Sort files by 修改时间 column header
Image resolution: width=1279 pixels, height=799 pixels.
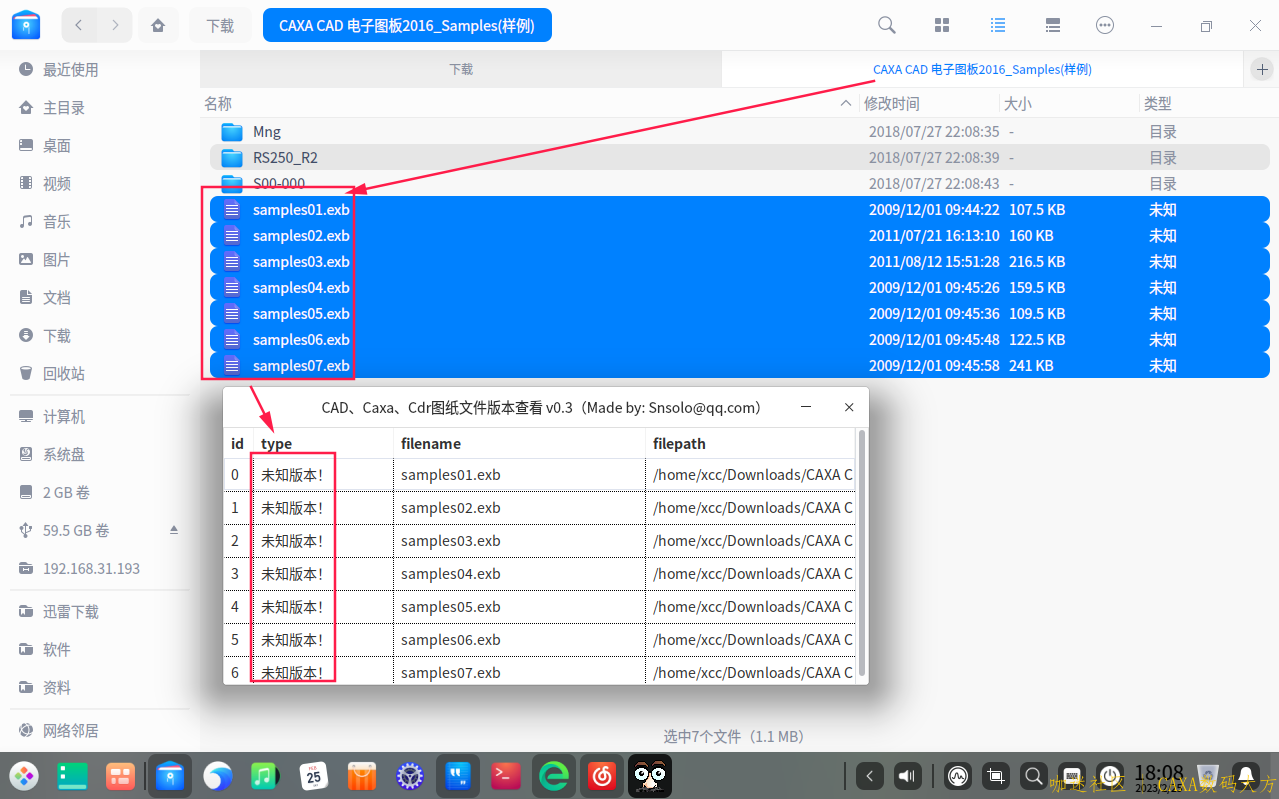point(892,104)
